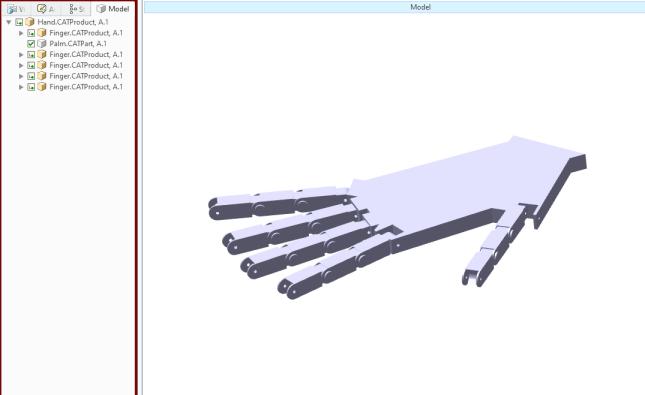The width and height of the screenshot is (645, 395).
Task: Select 'Palm.CATPart, A.1' in the tree
Action: 78,44
